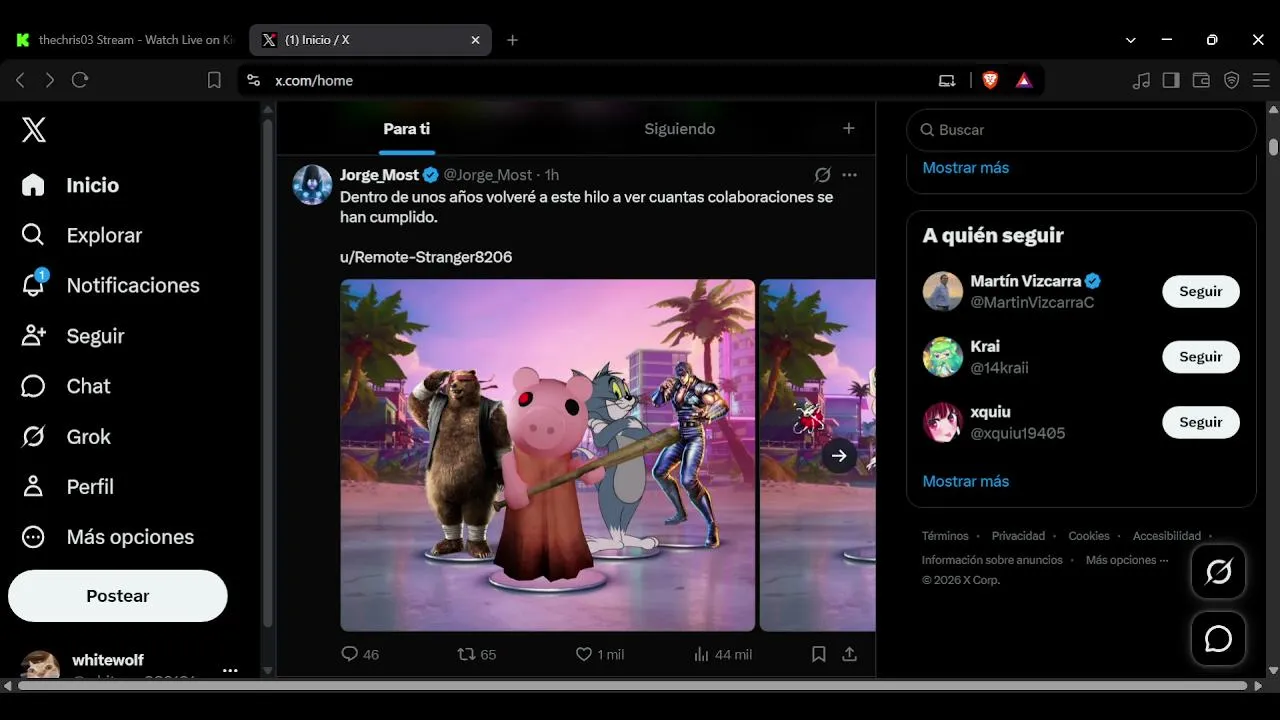Expand Más opciones in the left sidebar

click(108, 537)
